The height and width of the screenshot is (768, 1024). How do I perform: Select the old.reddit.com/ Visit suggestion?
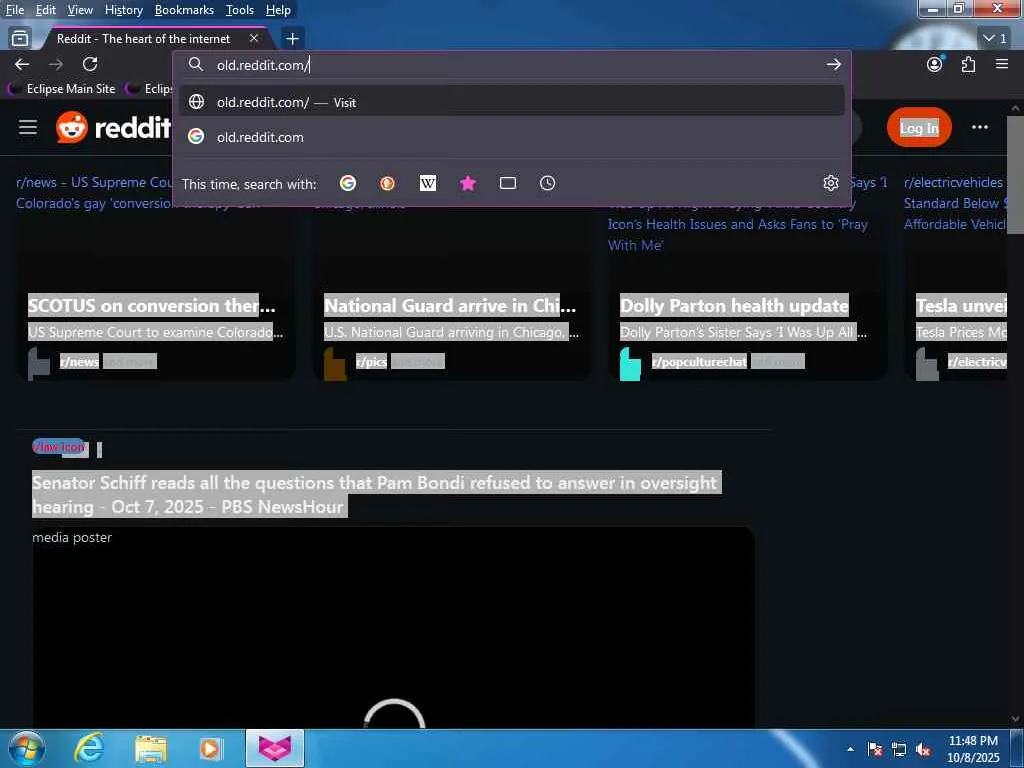(x=511, y=103)
